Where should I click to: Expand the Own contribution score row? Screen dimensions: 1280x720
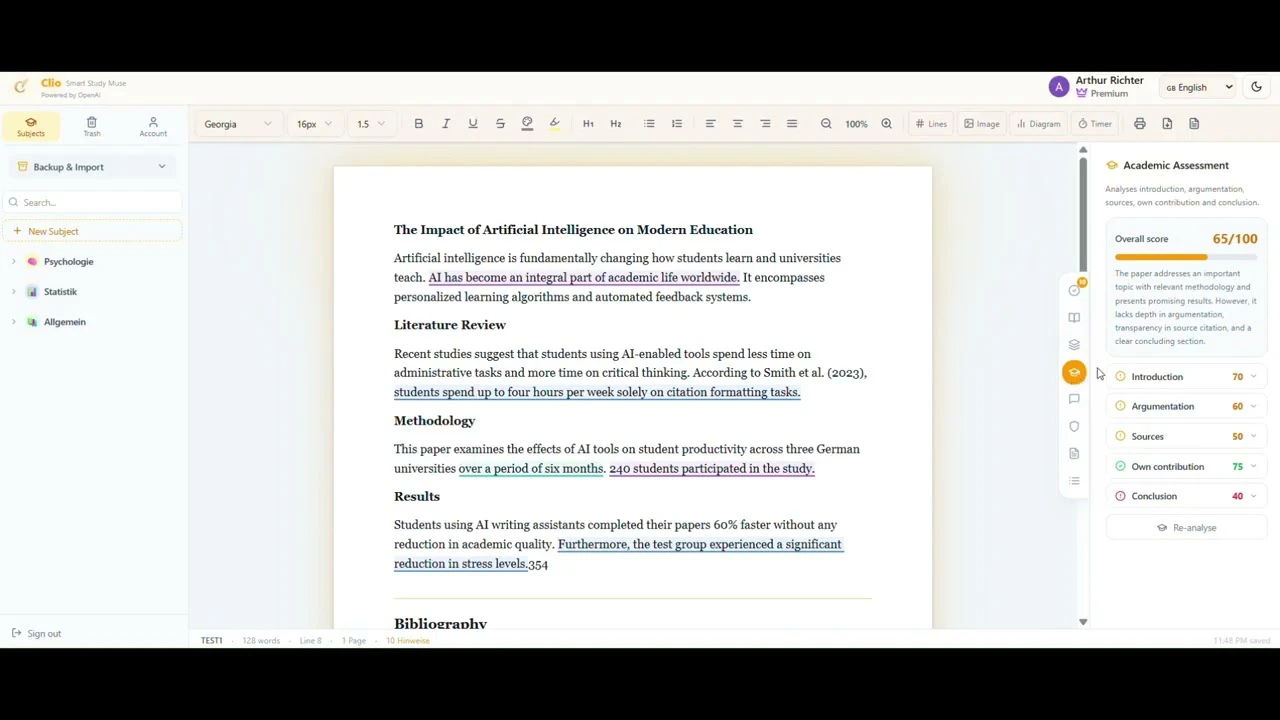1186,467
